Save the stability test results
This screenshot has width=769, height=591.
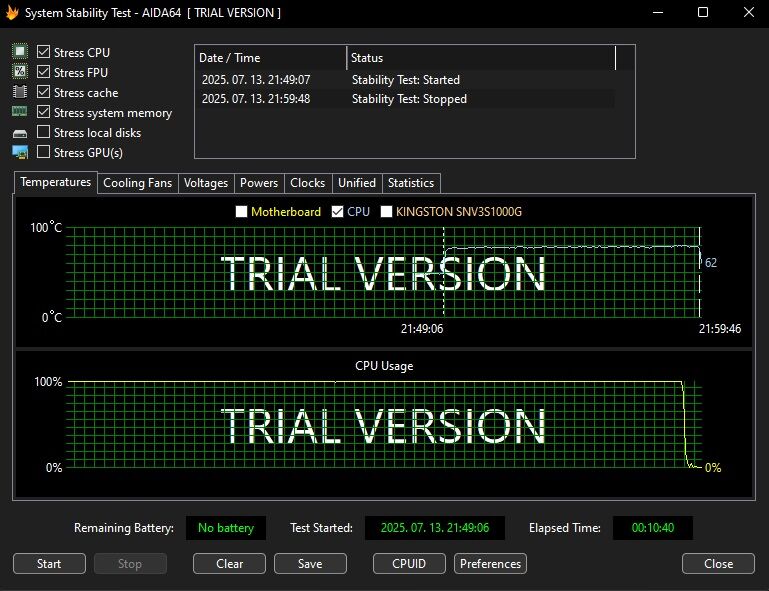(310, 564)
